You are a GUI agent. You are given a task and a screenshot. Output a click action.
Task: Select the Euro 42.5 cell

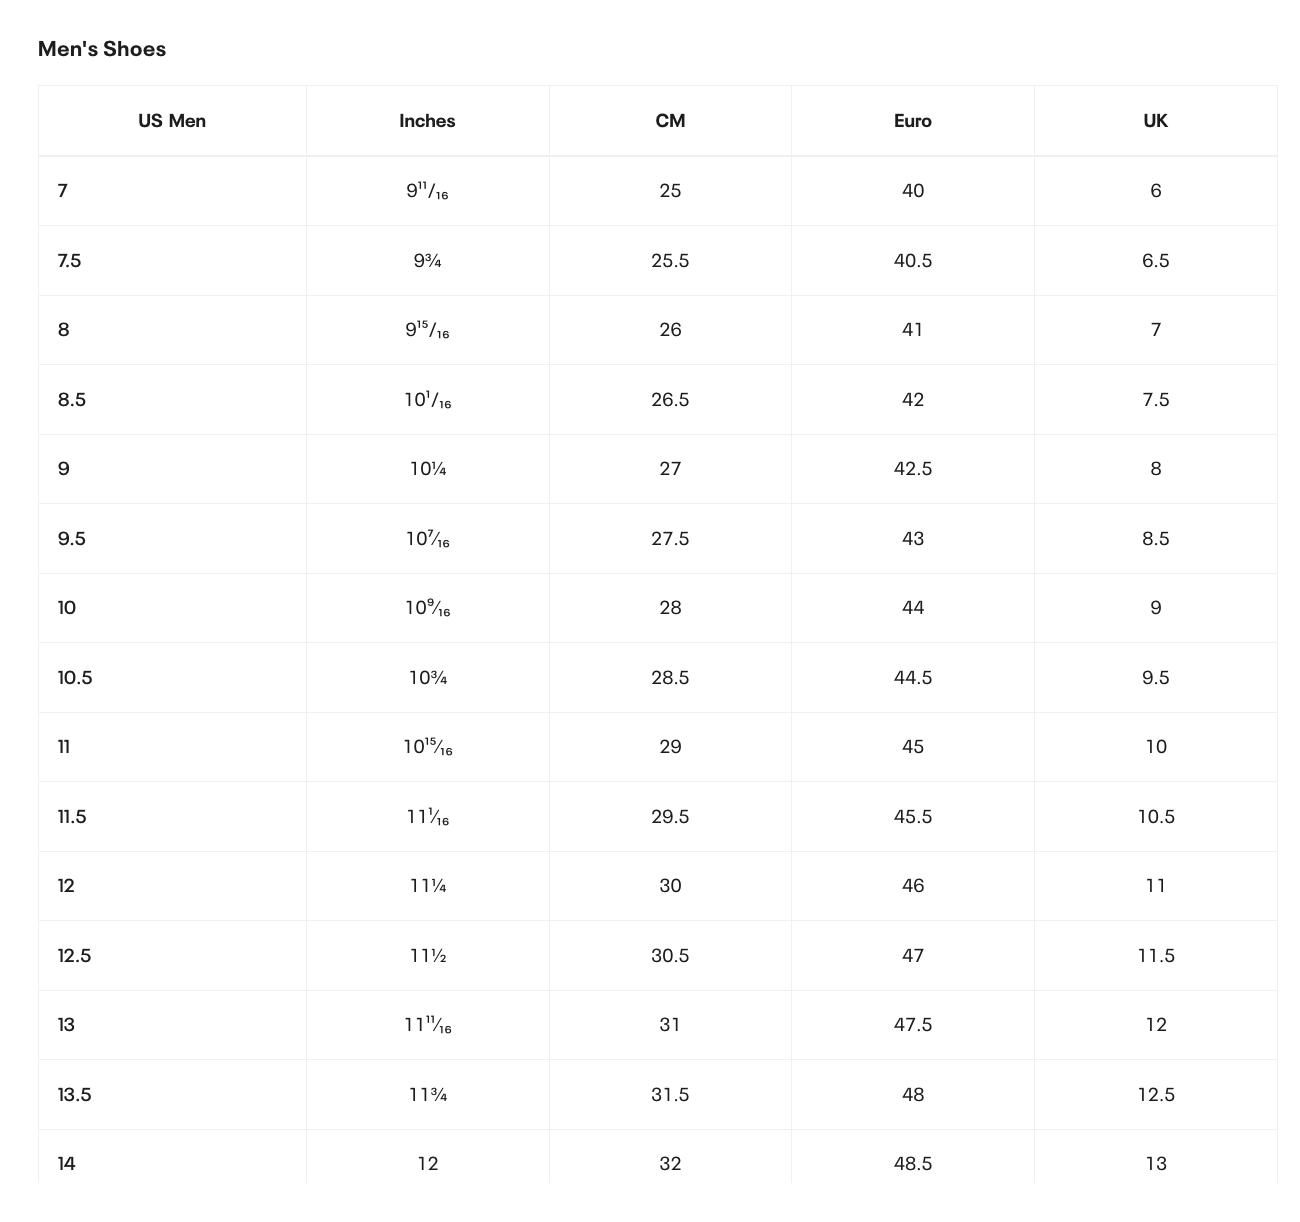click(x=912, y=469)
